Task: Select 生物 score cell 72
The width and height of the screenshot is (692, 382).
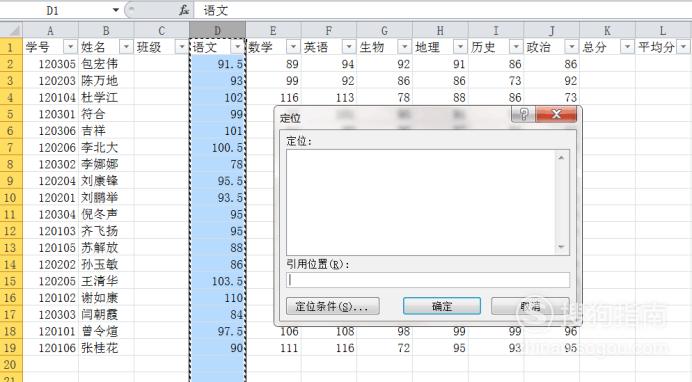Action: point(384,348)
